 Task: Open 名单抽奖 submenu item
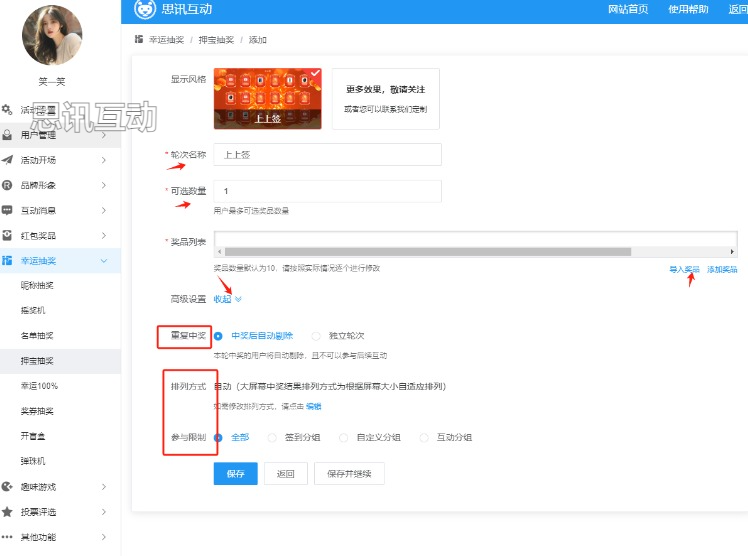[37, 336]
